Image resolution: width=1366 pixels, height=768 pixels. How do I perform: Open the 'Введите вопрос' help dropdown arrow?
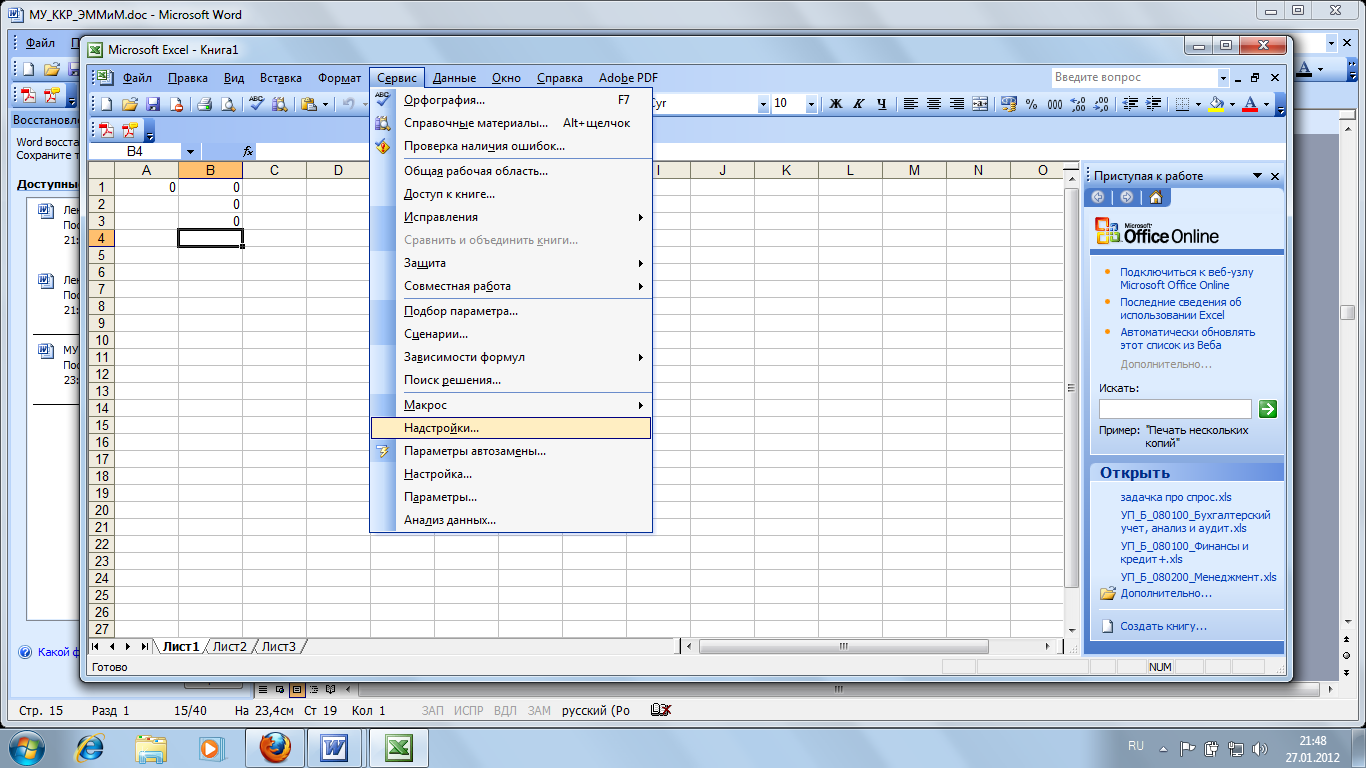1223,78
